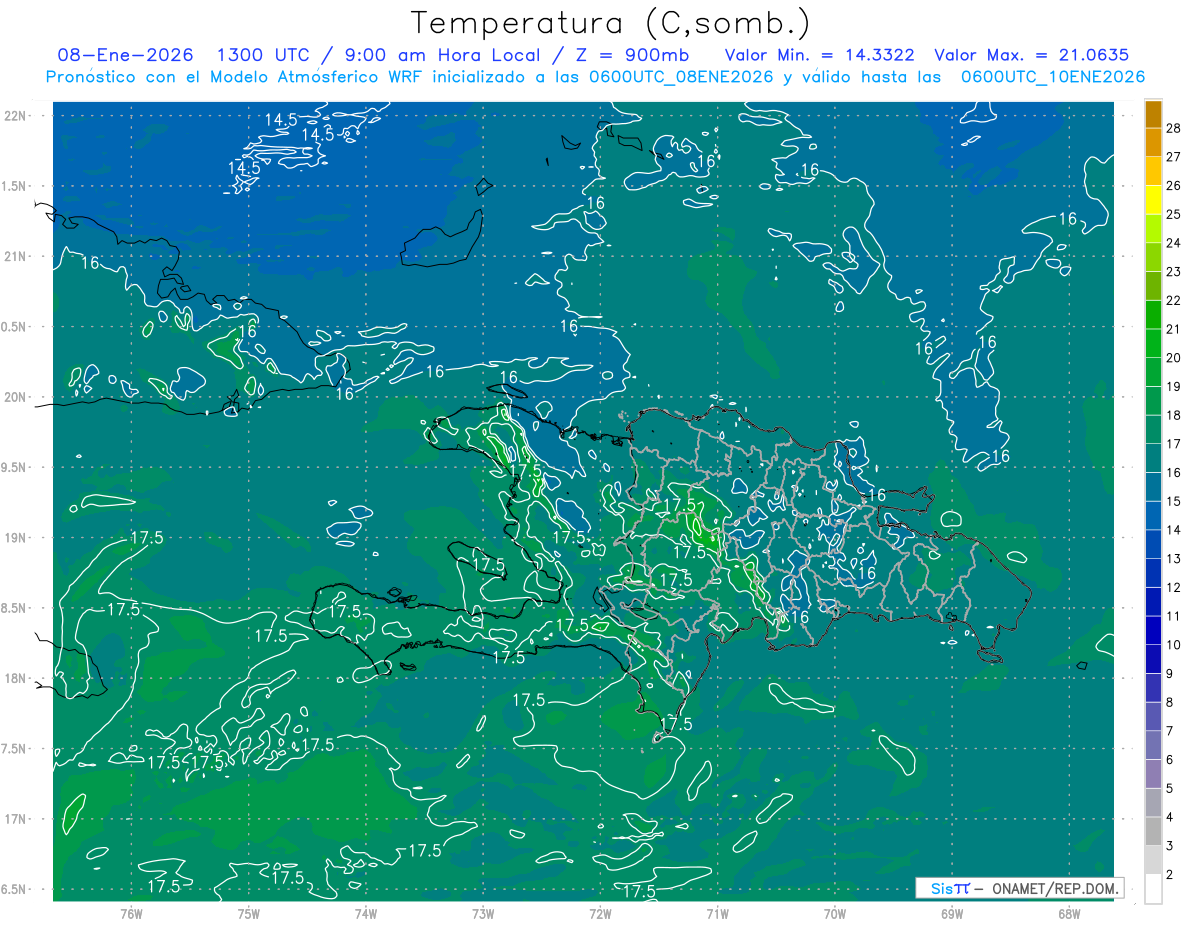1200x927 pixels.
Task: Click 'Valor Max. = 21.0635' text
Action: click(x=1031, y=55)
